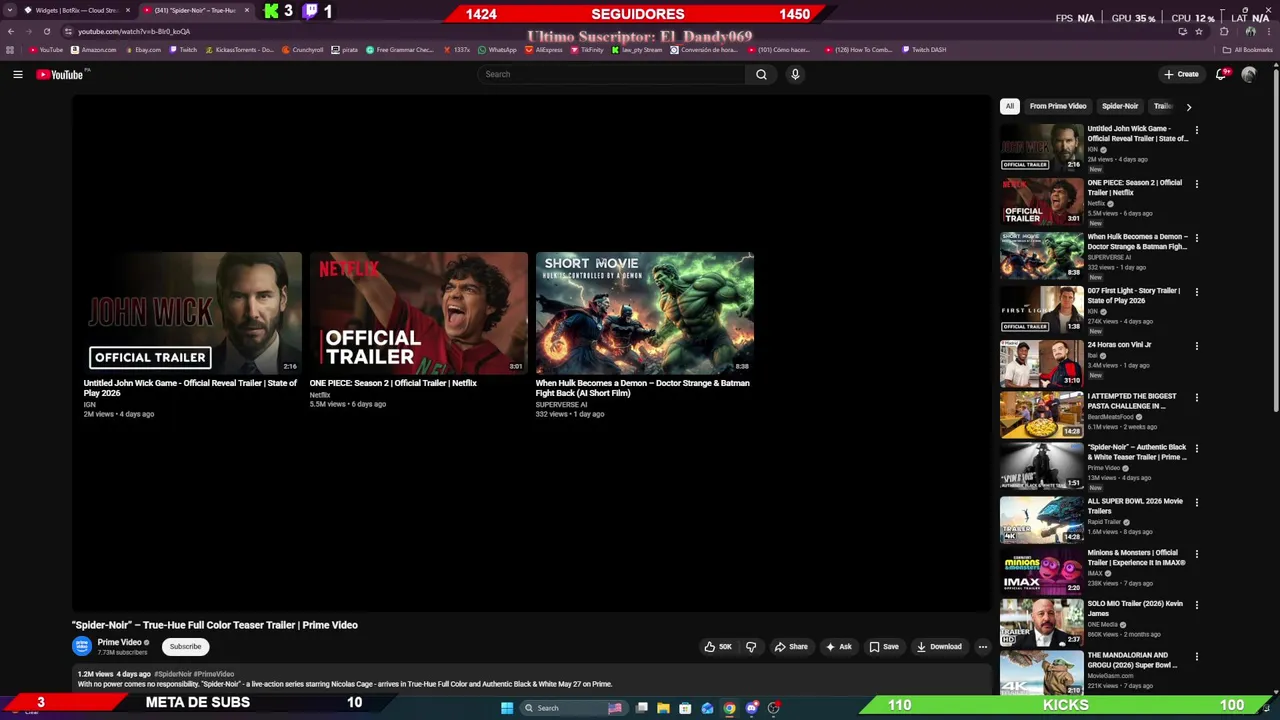The width and height of the screenshot is (1280, 720).
Task: Open the YouTube hamburger guide menu
Action: 18,74
